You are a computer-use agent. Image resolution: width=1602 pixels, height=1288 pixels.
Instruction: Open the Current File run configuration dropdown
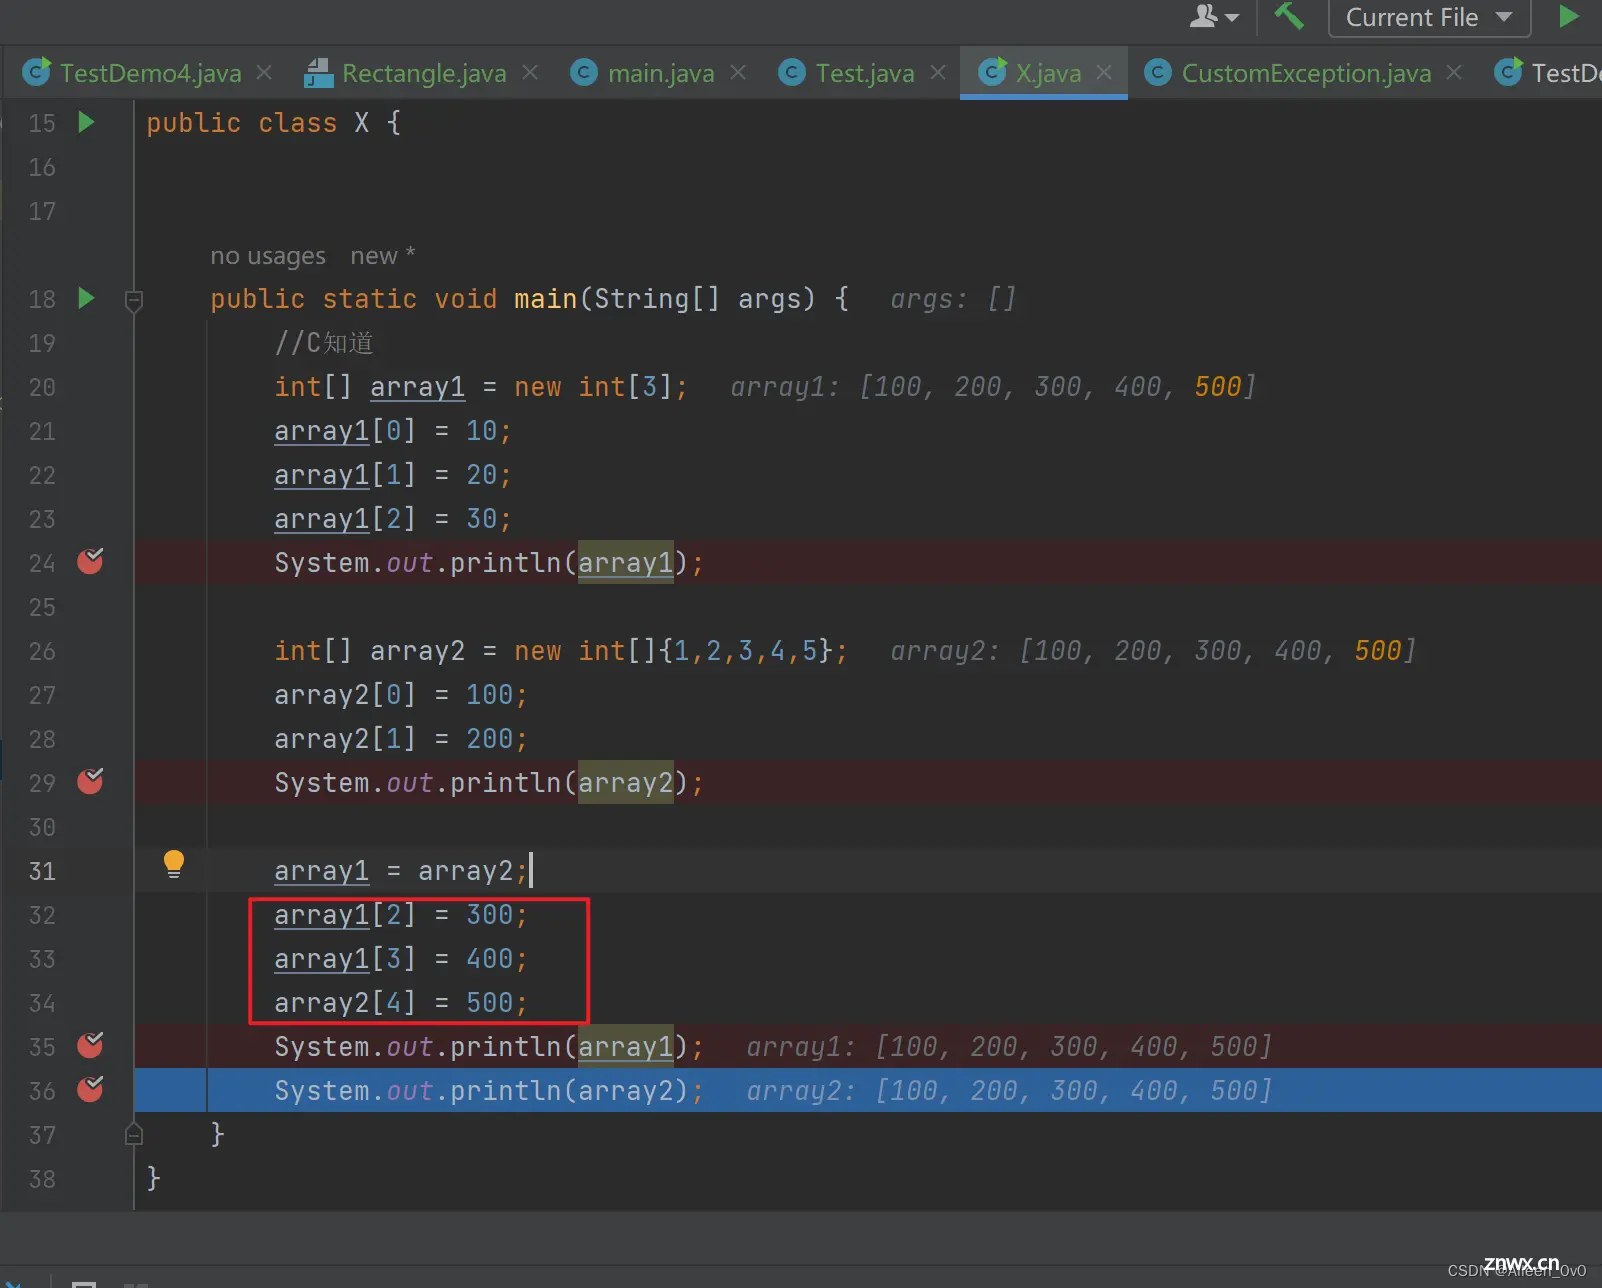coord(1429,17)
